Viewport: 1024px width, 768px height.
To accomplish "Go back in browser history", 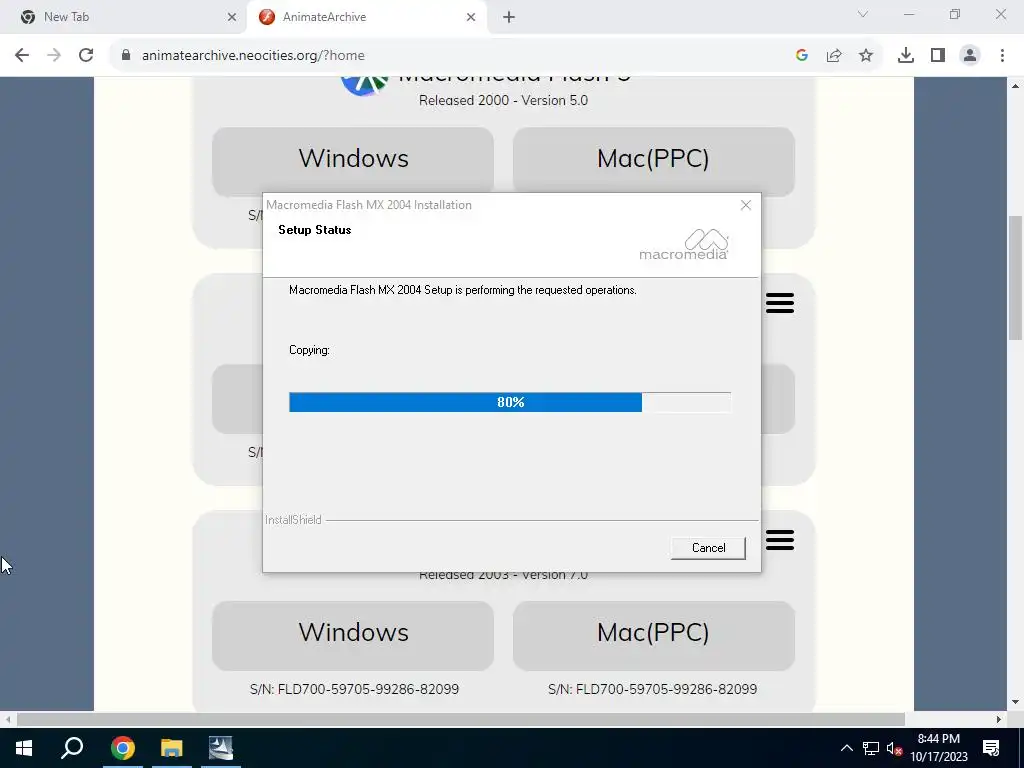I will tap(22, 56).
